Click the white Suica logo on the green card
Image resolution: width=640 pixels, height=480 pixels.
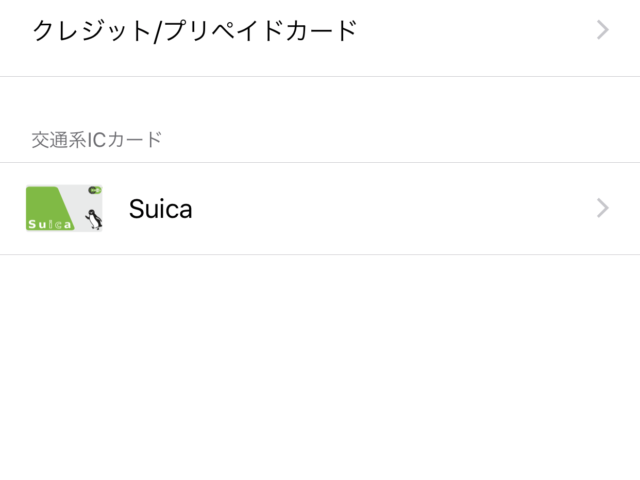[x=49, y=224]
